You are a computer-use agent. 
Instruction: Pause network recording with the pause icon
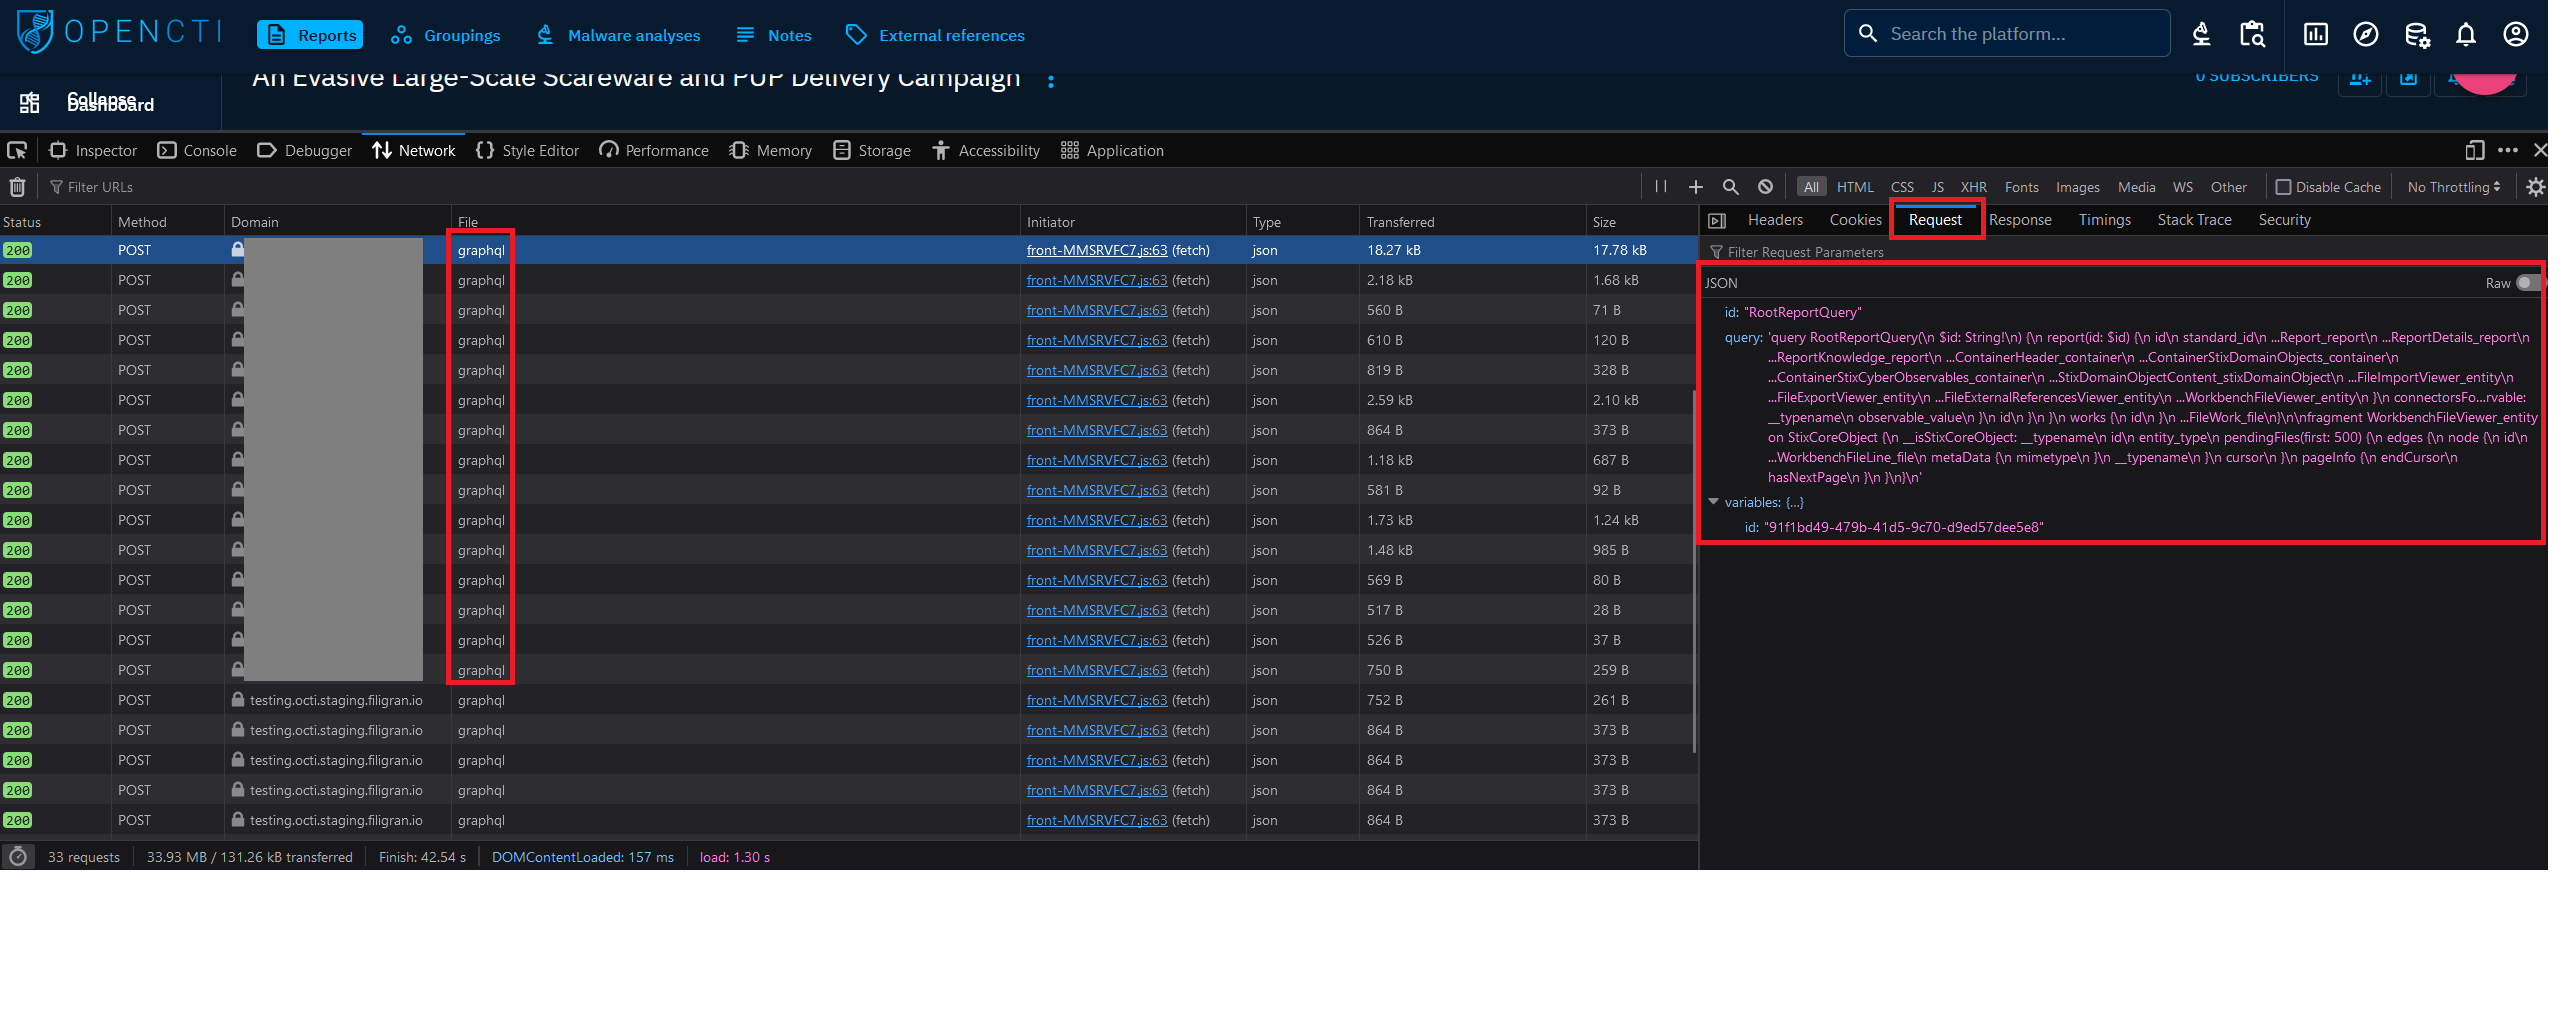(x=1661, y=187)
